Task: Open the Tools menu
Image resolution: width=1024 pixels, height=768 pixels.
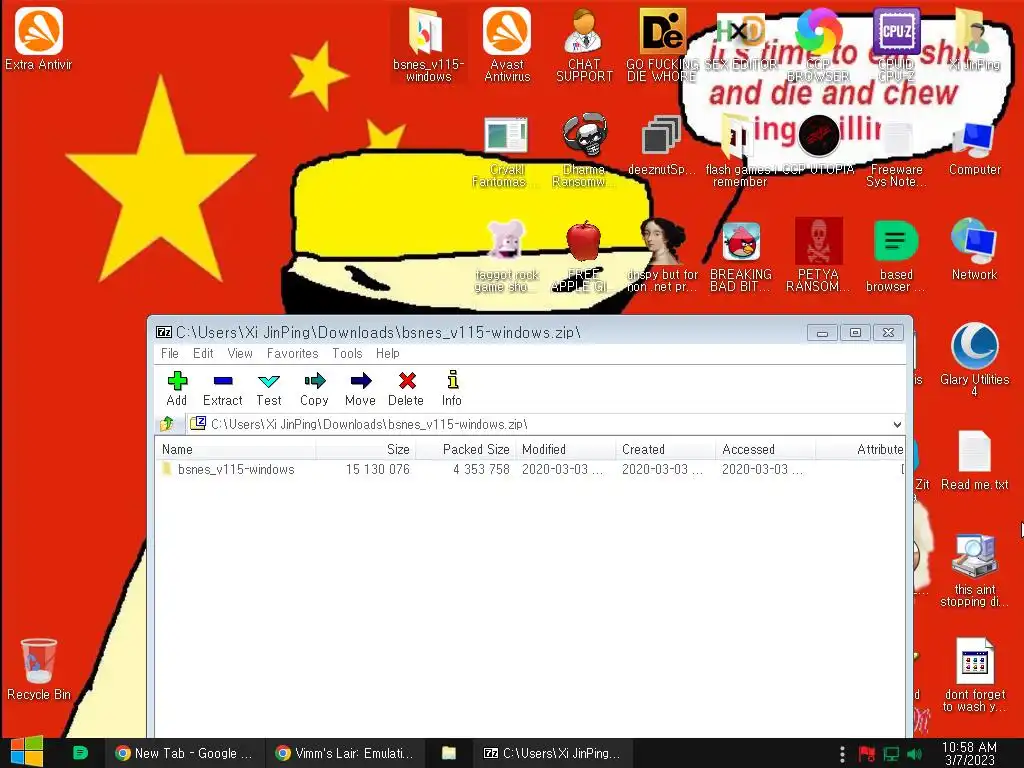Action: [x=347, y=353]
